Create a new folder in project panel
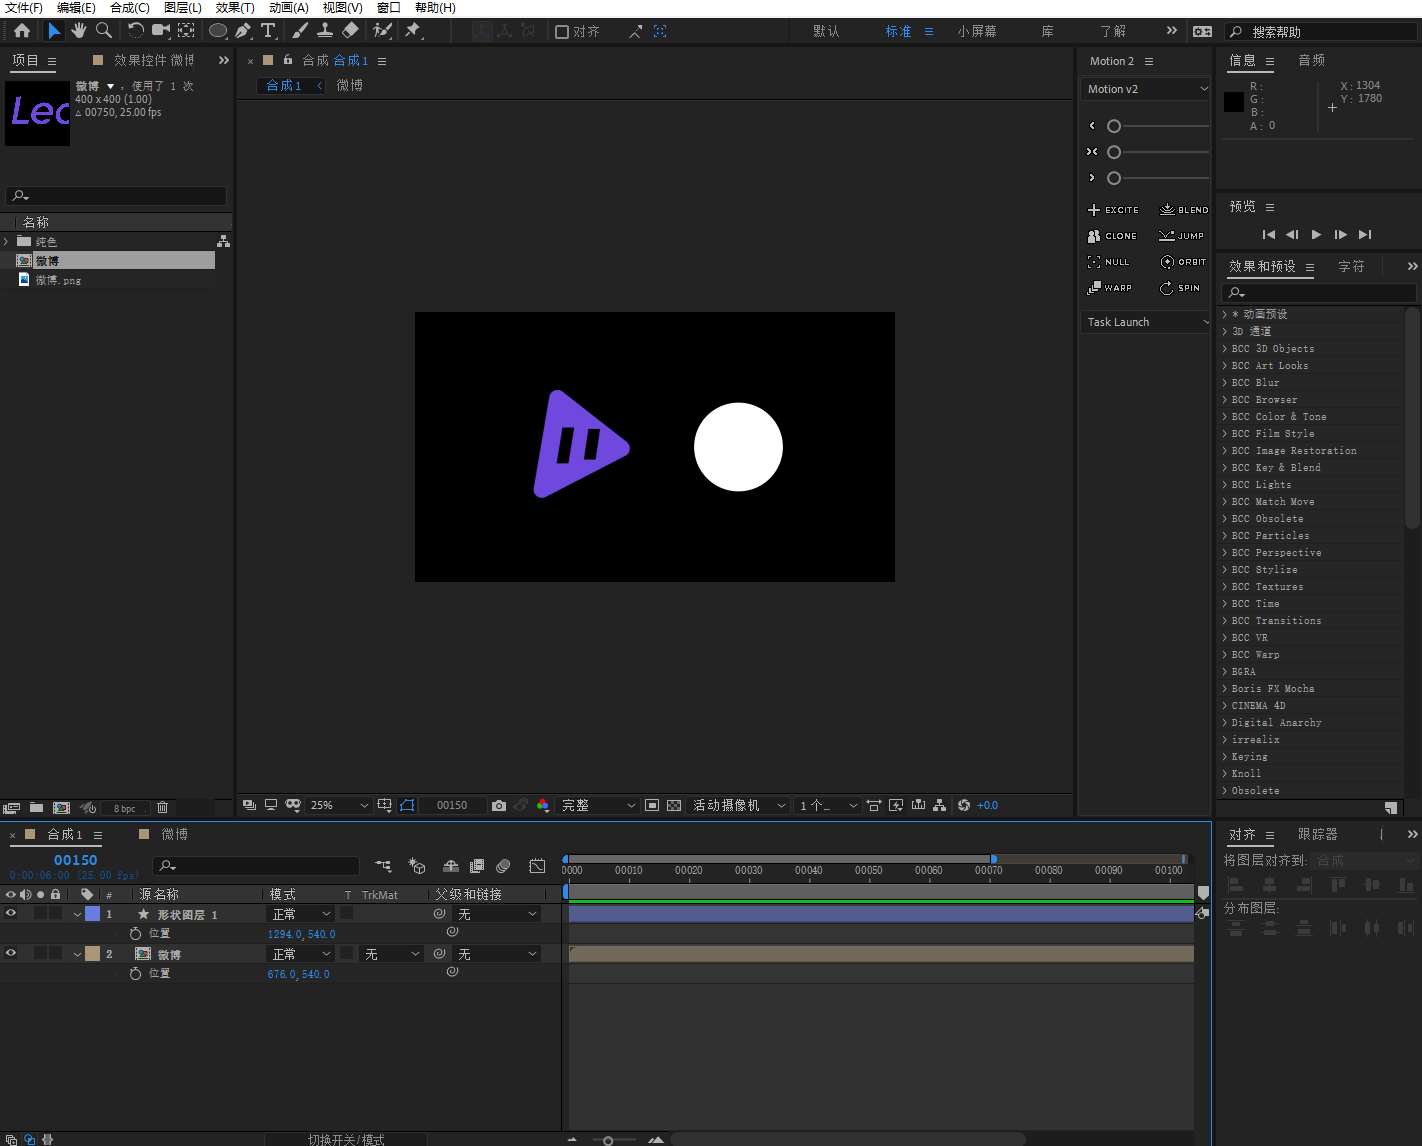1422x1146 pixels. [x=36, y=808]
